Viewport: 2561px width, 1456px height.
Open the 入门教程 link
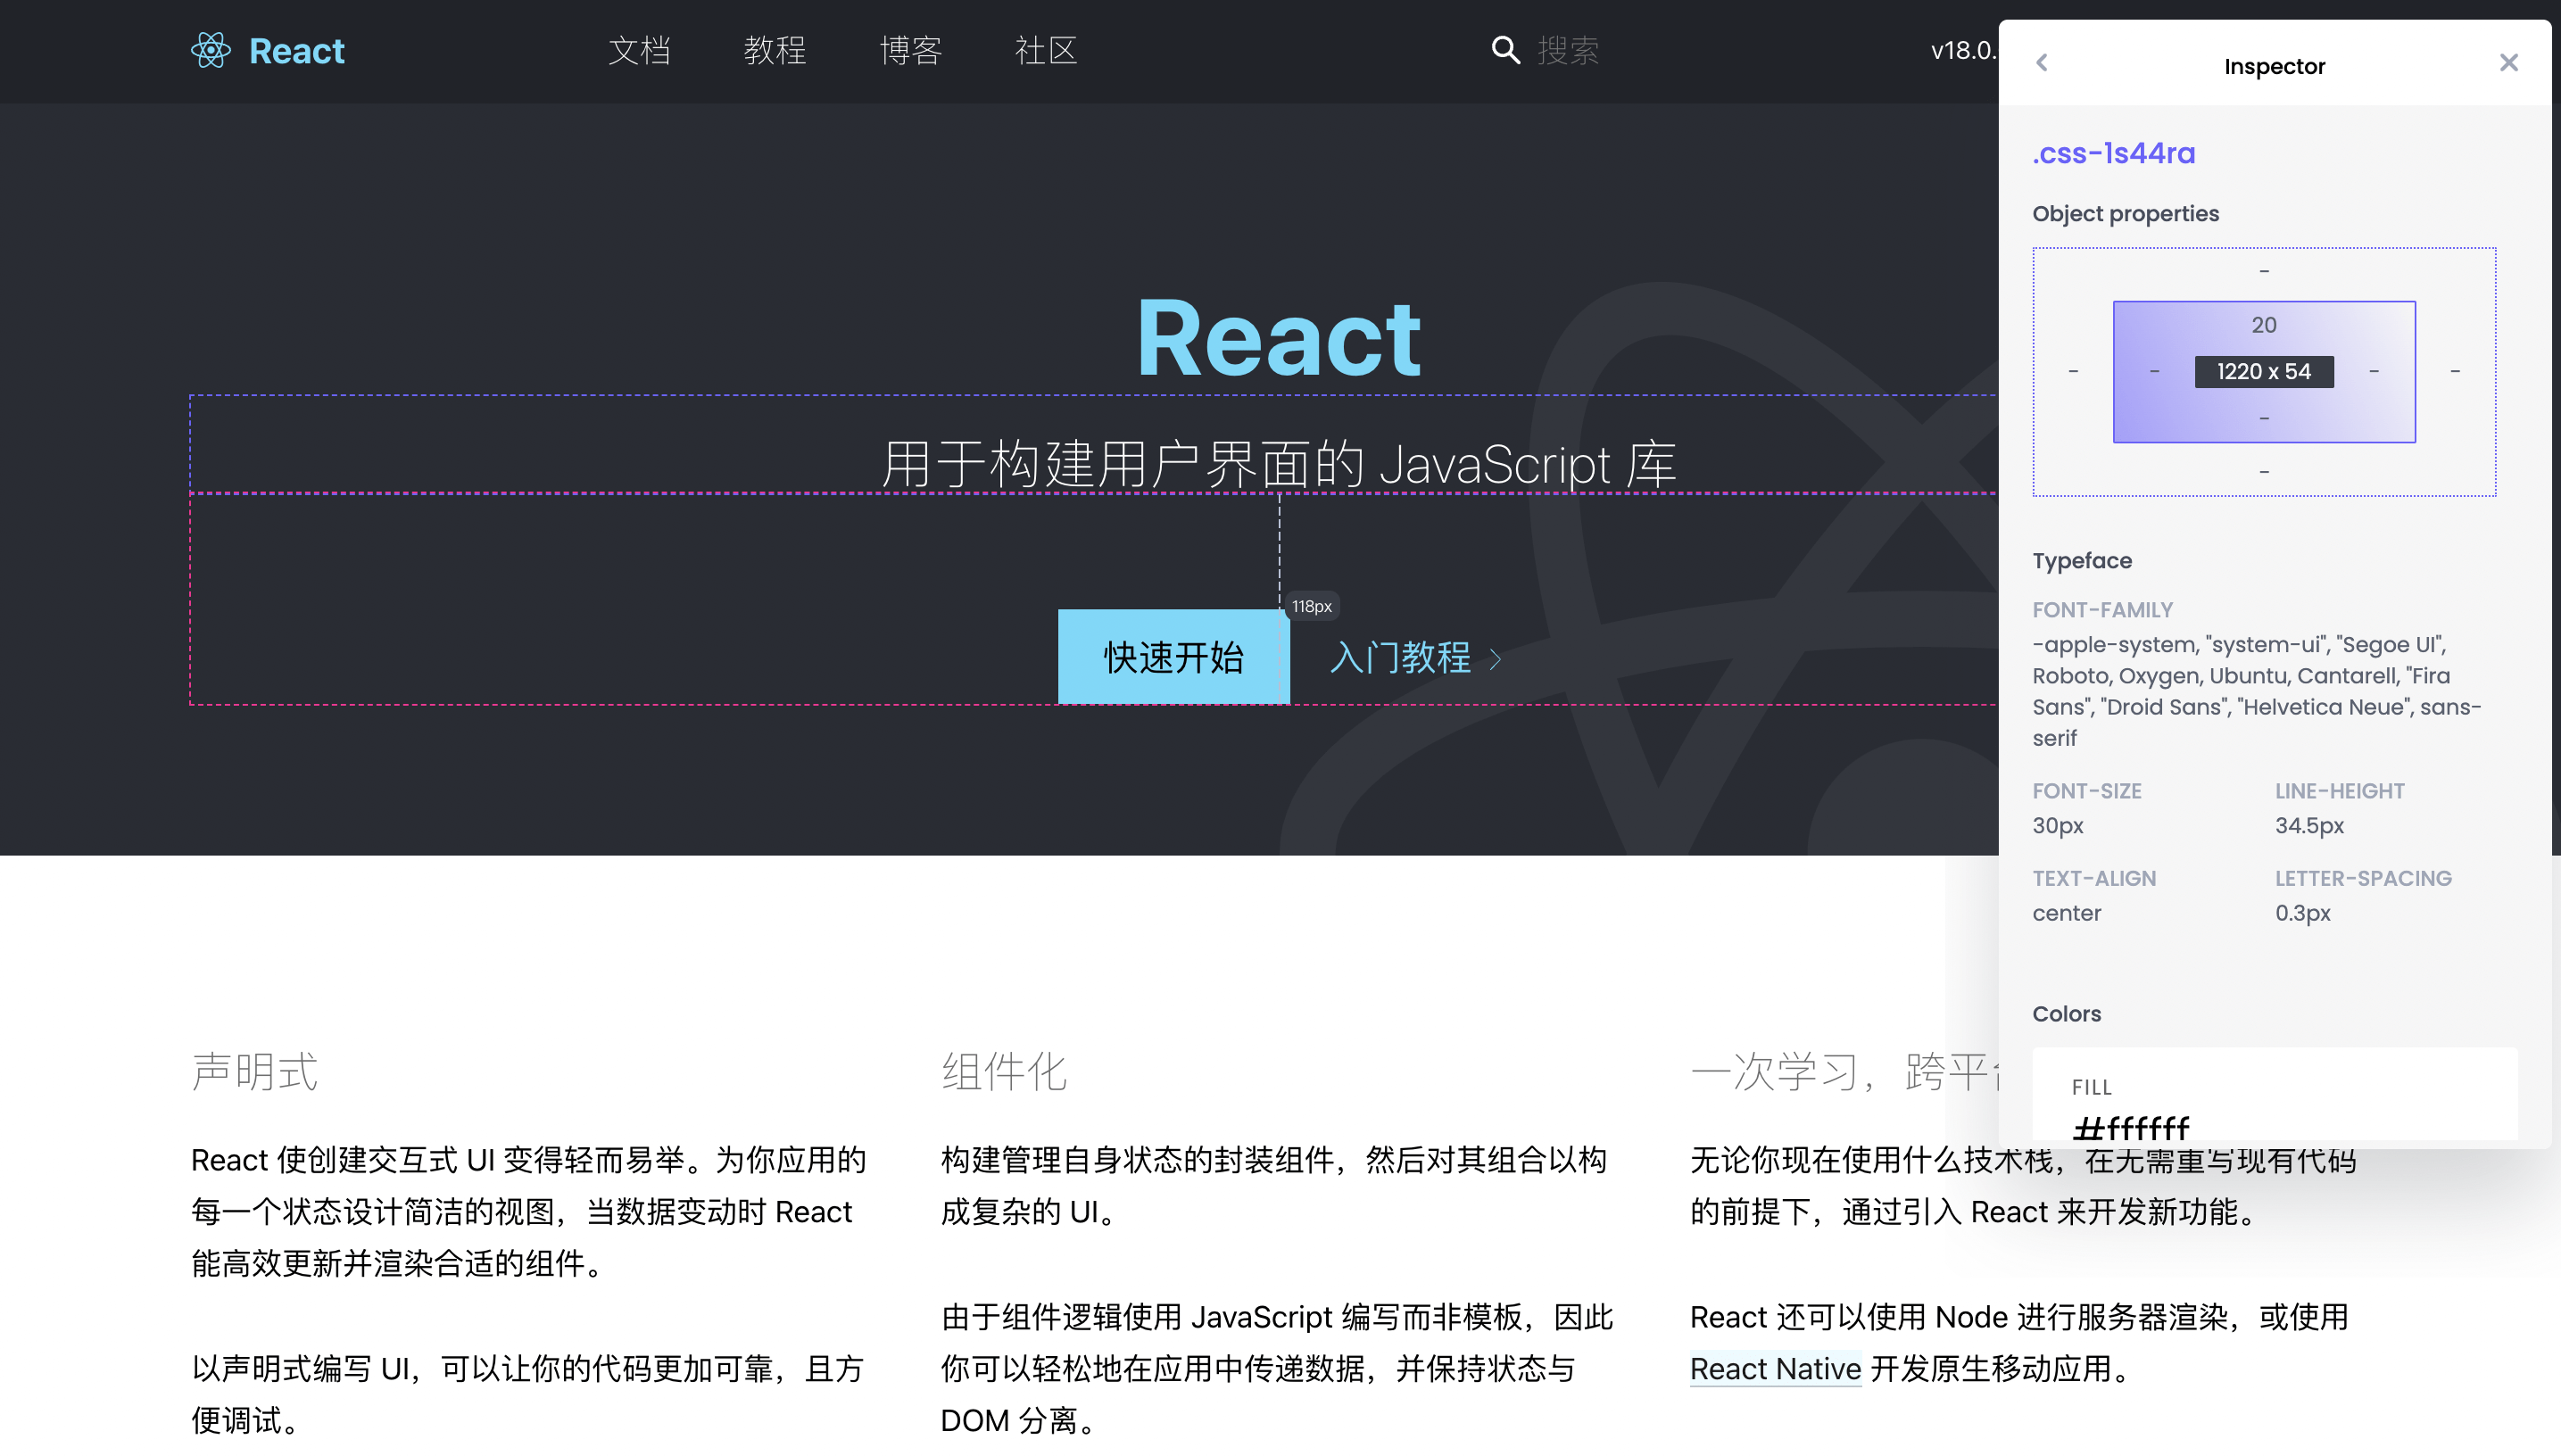(x=1401, y=657)
